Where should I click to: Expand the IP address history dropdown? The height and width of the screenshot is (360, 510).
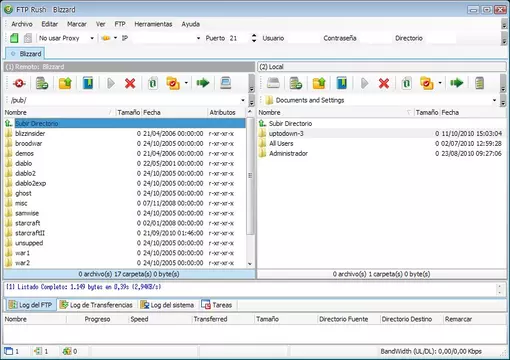click(x=198, y=38)
